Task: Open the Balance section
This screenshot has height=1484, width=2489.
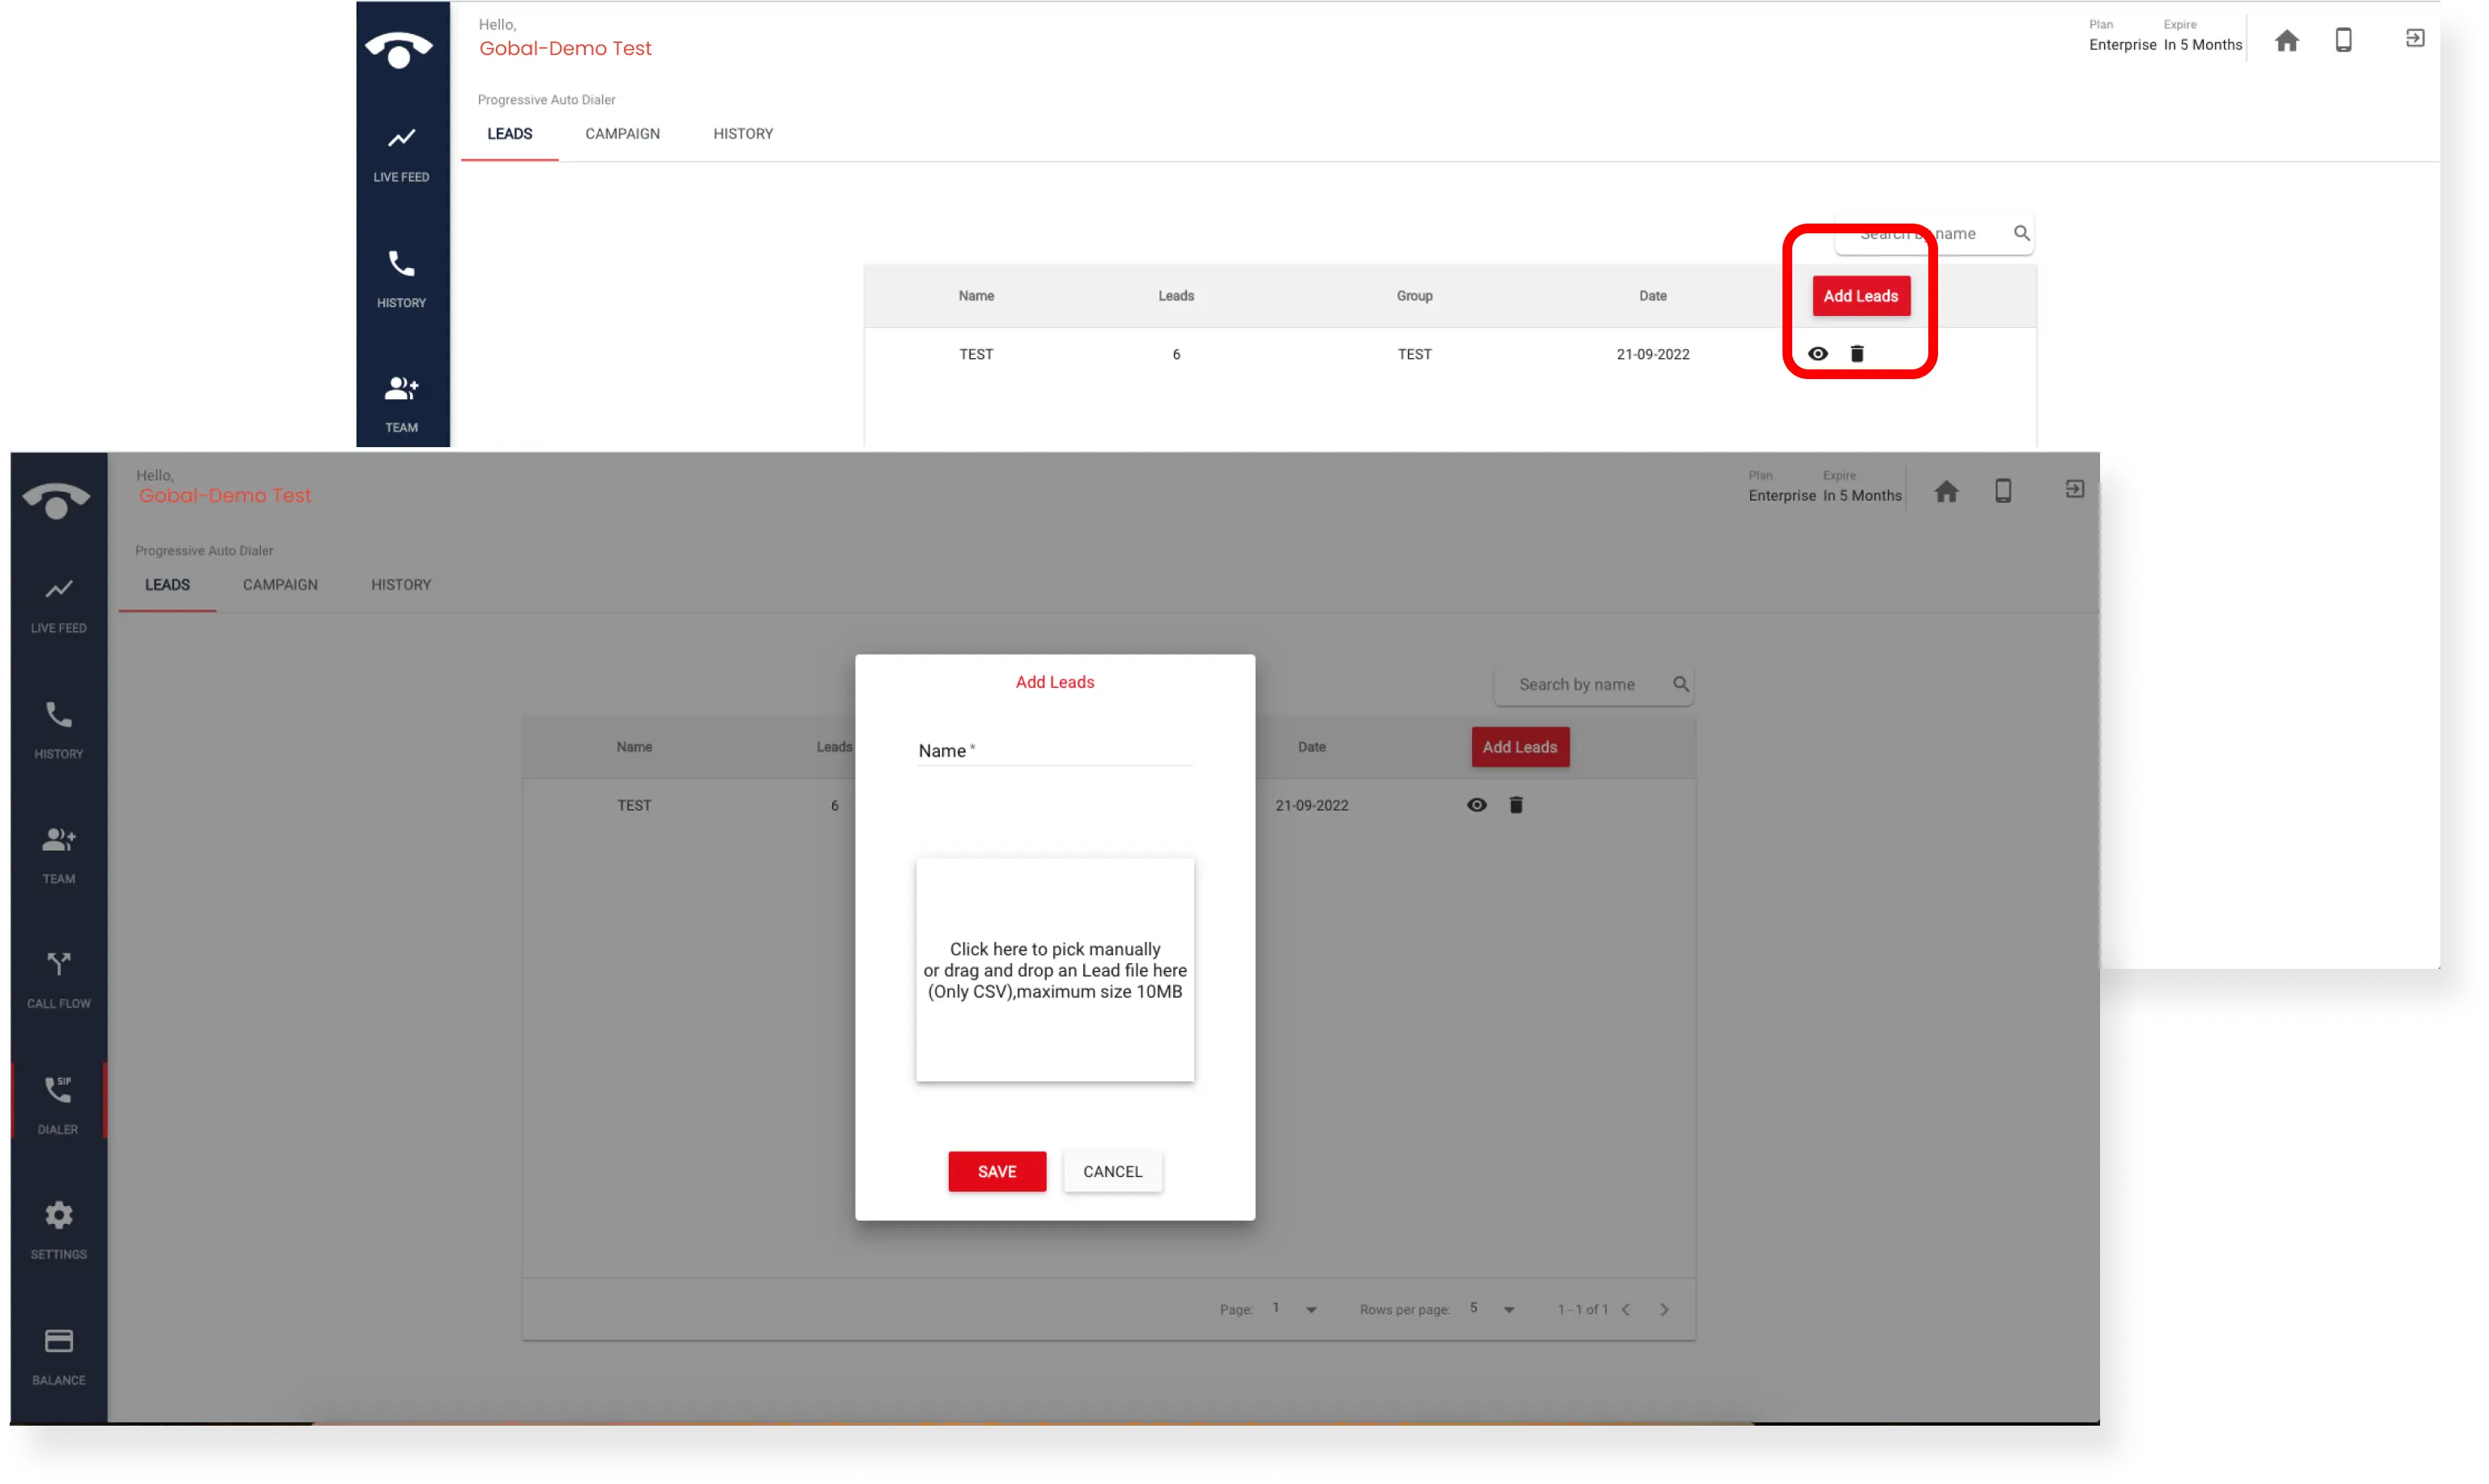Action: pyautogui.click(x=58, y=1352)
